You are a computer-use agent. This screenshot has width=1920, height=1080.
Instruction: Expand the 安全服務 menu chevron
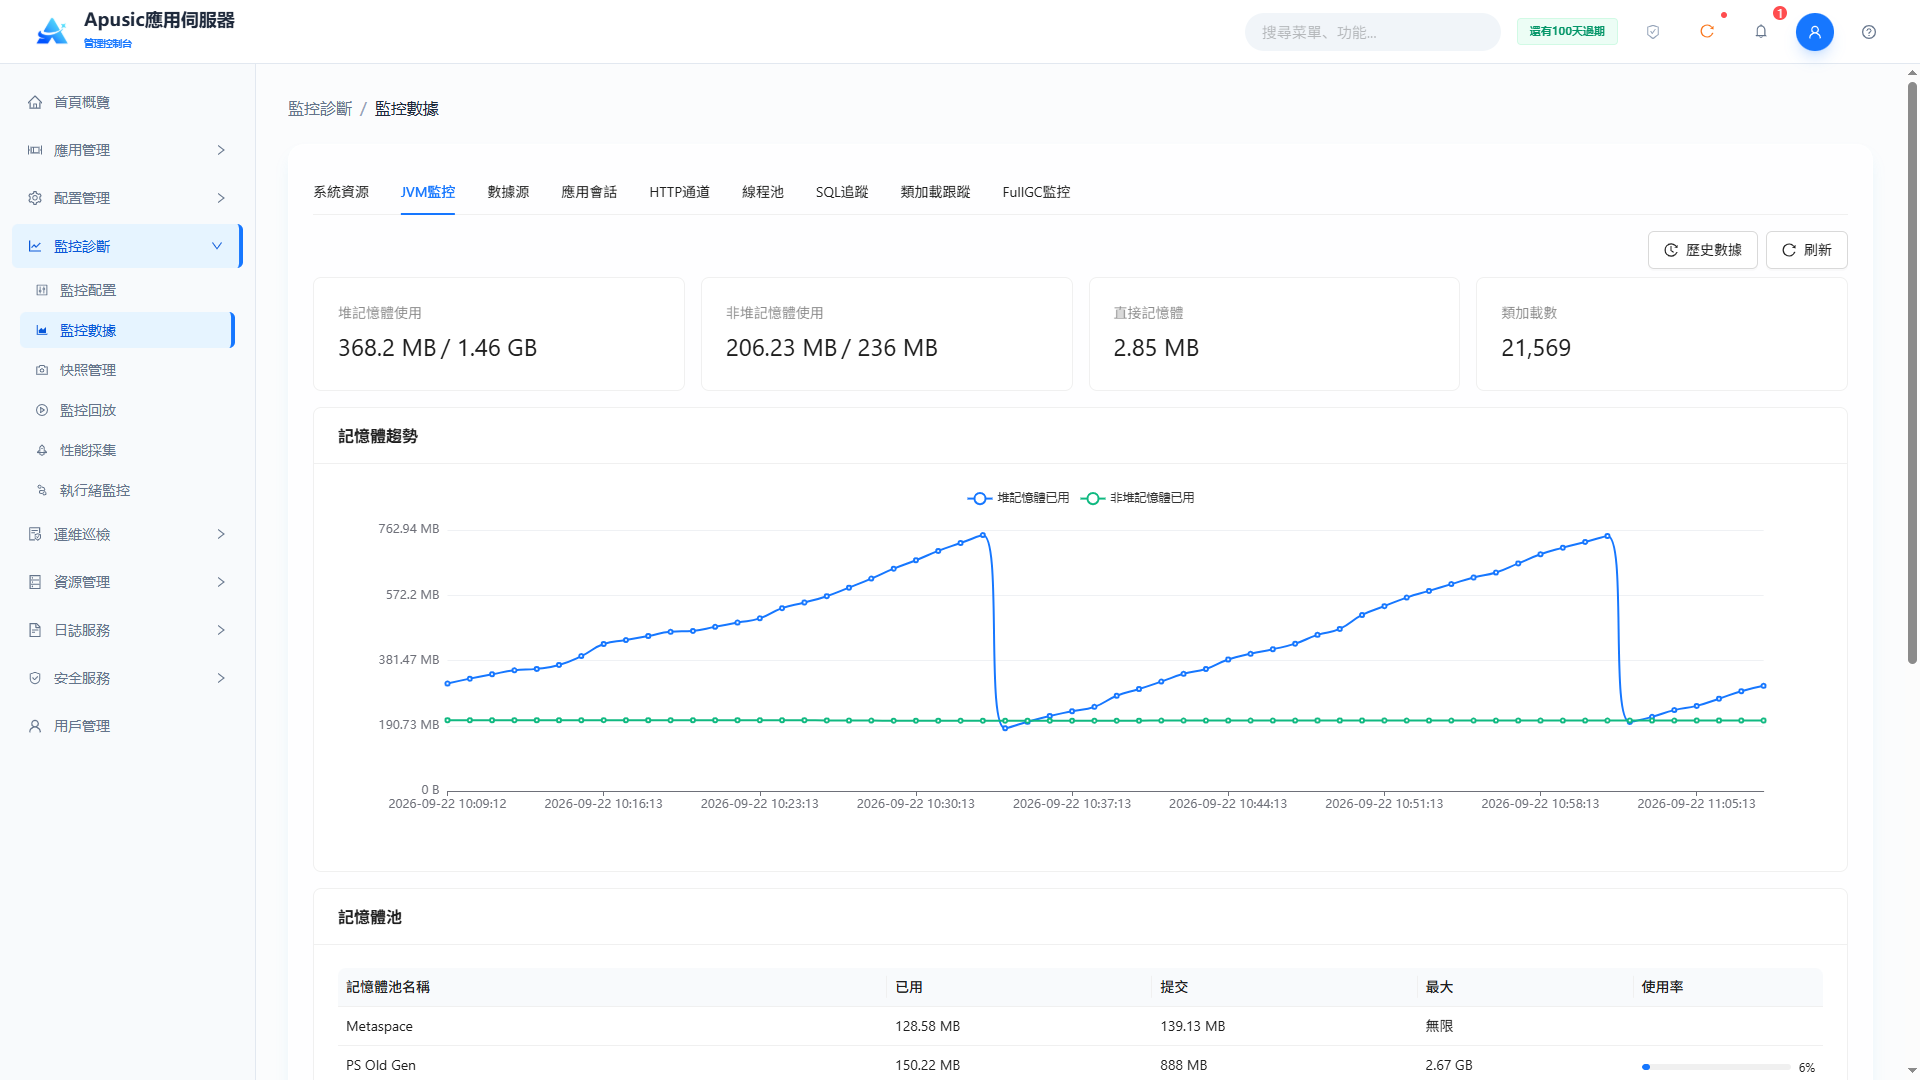[x=221, y=678]
